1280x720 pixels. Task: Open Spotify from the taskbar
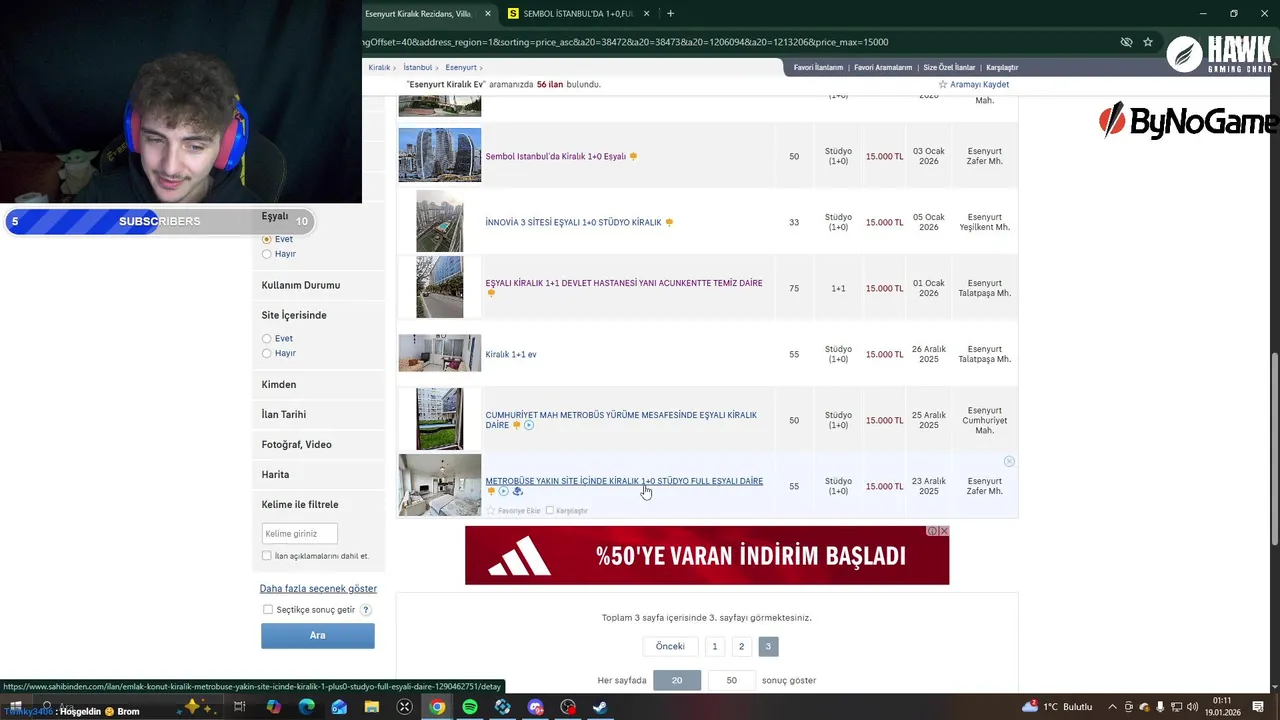[x=470, y=707]
